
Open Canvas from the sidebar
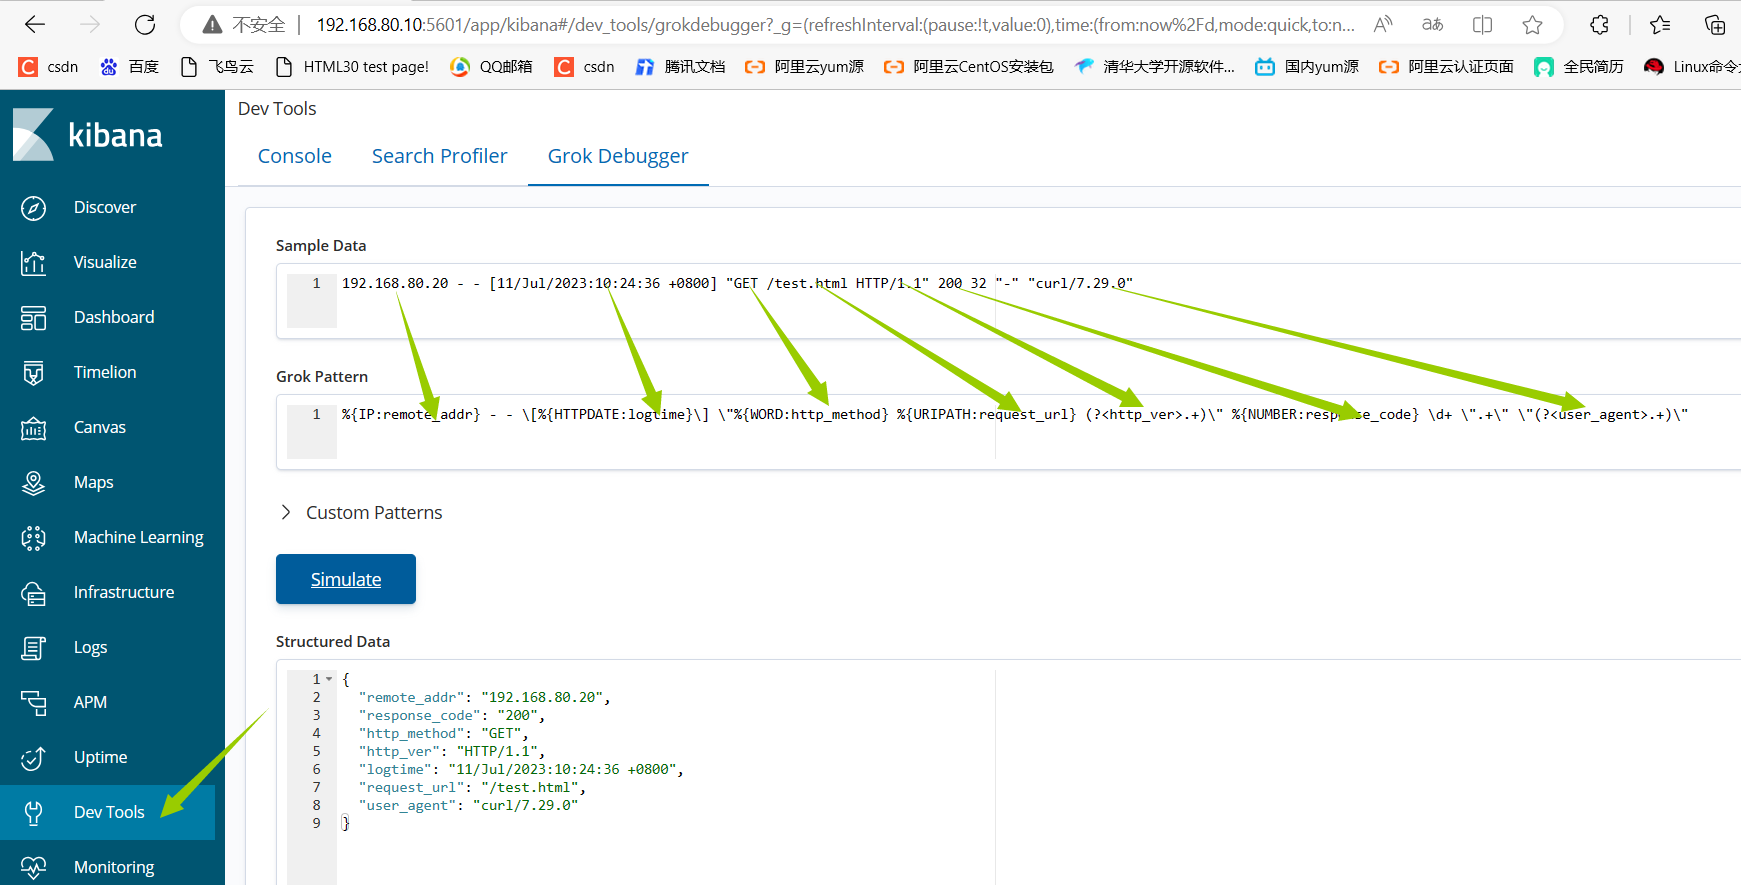coord(100,427)
